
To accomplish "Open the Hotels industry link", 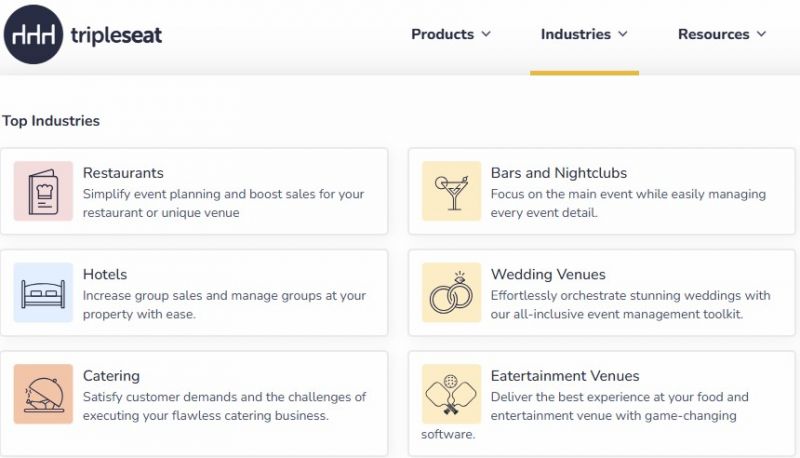I will (x=105, y=274).
